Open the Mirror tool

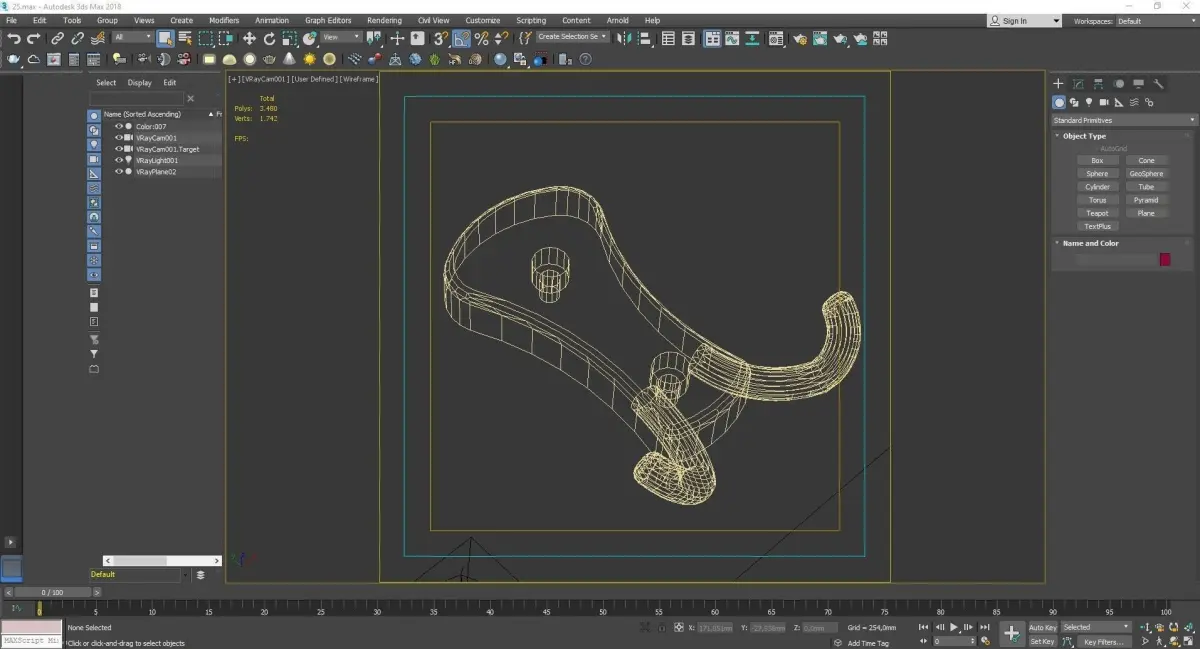625,38
